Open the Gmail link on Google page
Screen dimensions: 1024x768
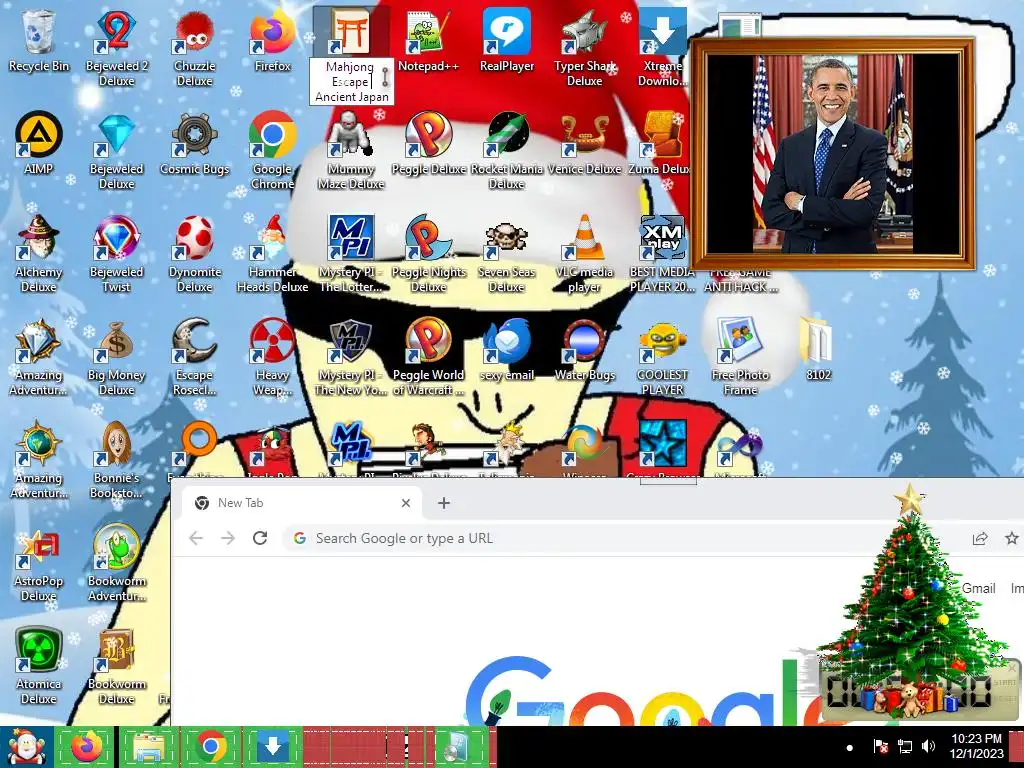978,588
